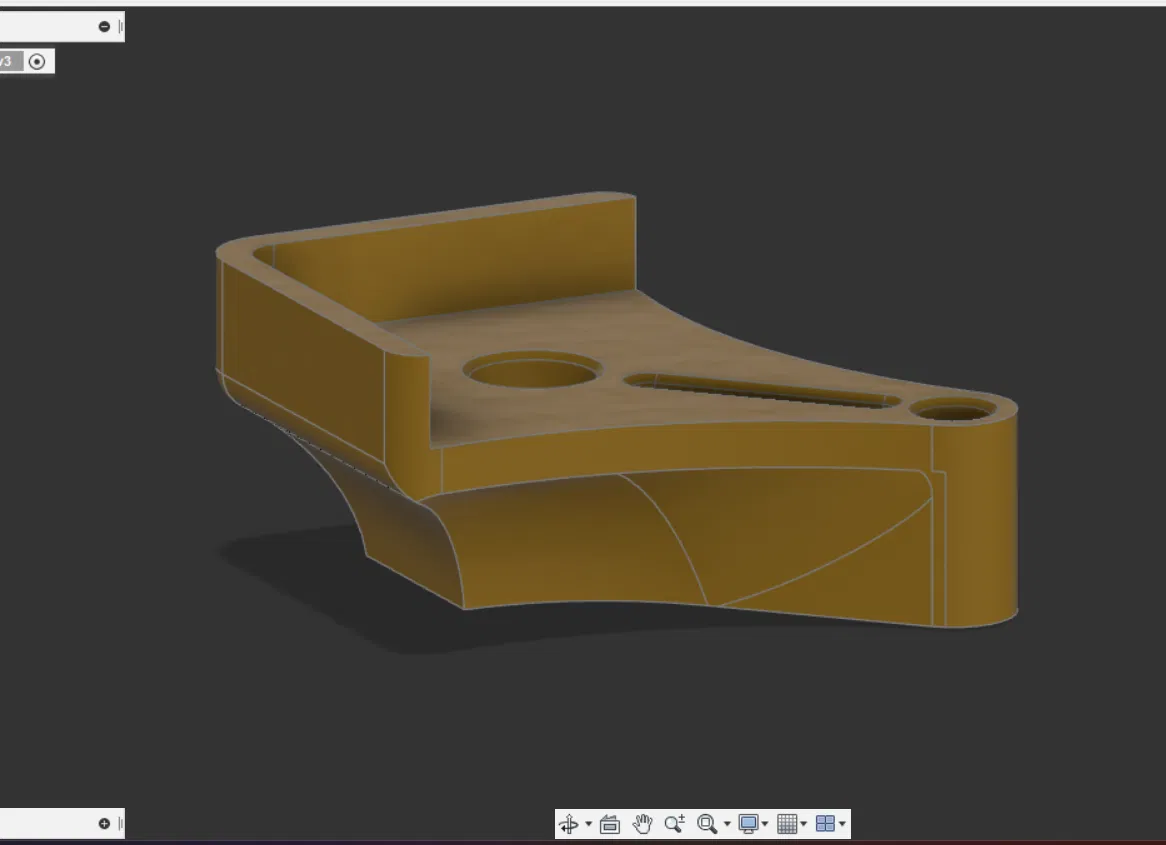The height and width of the screenshot is (845, 1166).
Task: Open the Grid and Snaps icon
Action: click(x=787, y=824)
